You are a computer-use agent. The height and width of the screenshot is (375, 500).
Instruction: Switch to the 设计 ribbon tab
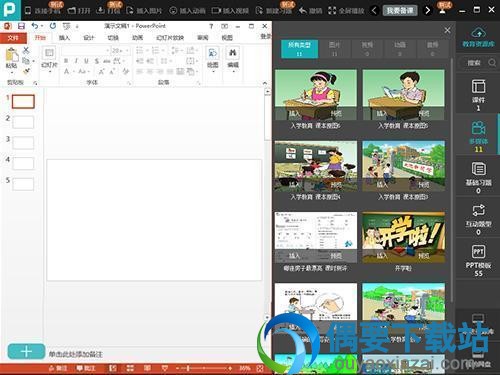pos(89,38)
